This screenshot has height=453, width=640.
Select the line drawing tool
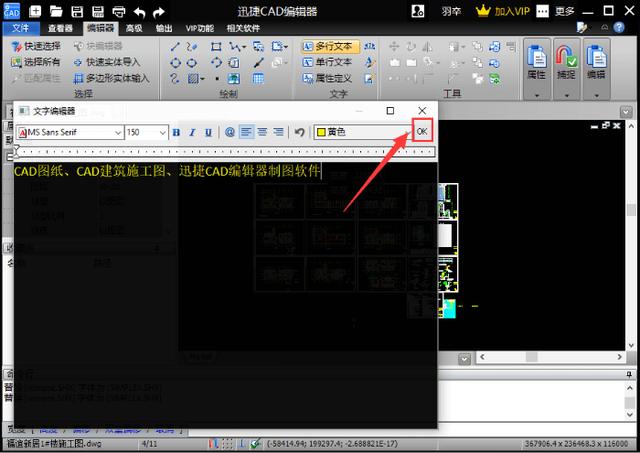click(175, 47)
